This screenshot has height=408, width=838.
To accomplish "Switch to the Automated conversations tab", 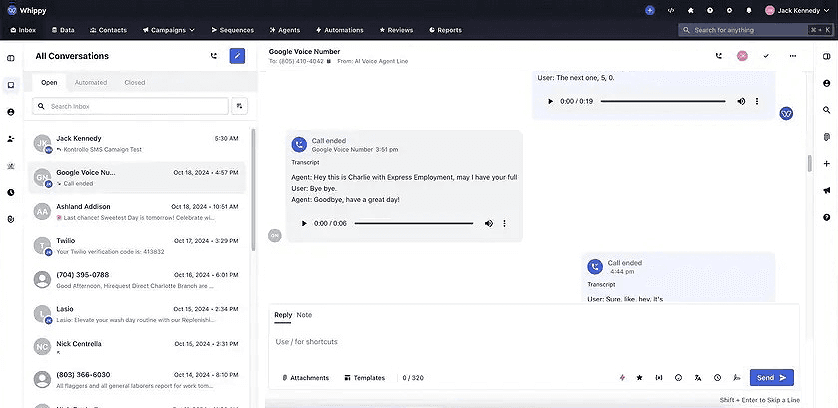I will (91, 82).
